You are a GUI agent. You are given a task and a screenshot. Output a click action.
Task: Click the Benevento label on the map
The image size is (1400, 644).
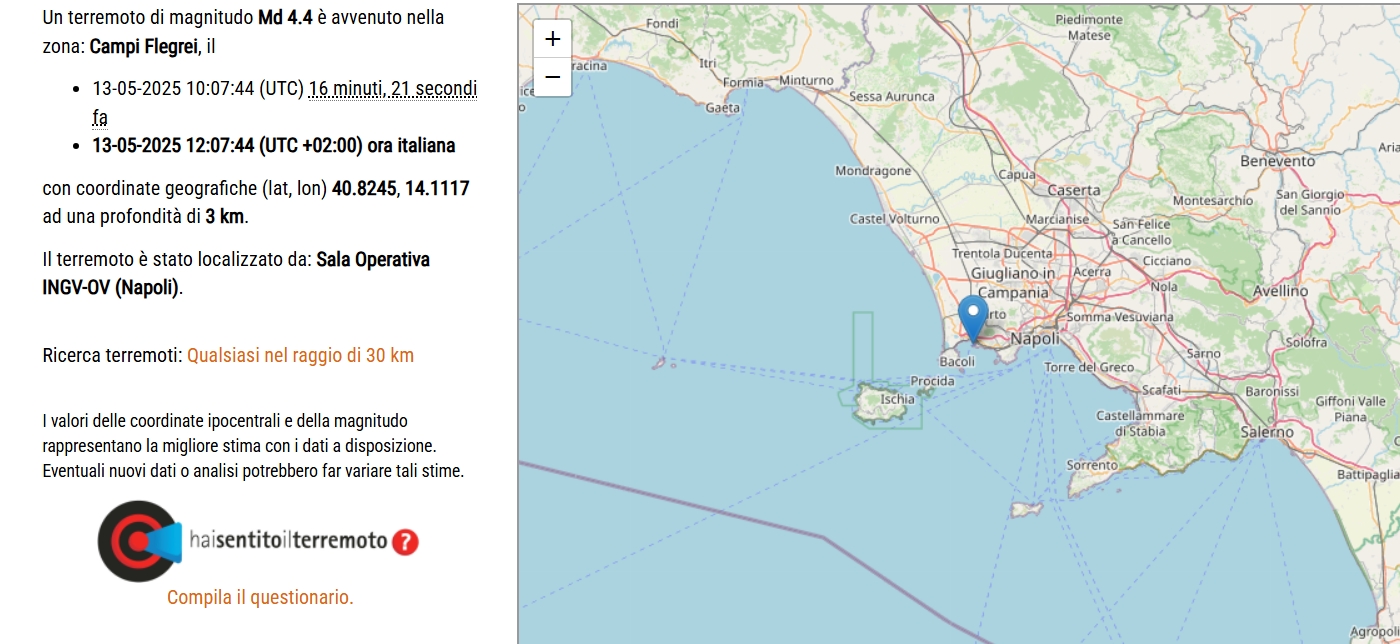[x=1277, y=161]
